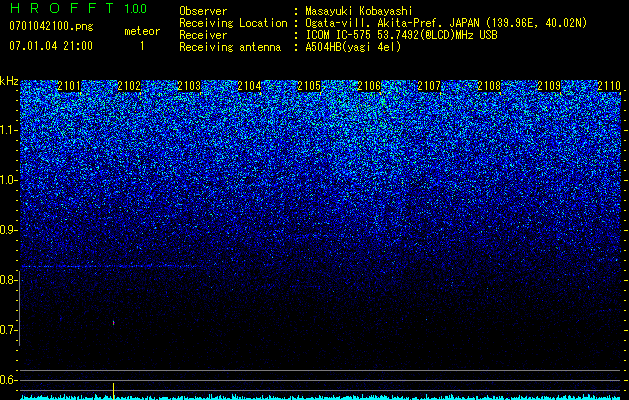Screen dimensions: 629x400
Task: Click the 2102 time marker
Action: point(129,86)
